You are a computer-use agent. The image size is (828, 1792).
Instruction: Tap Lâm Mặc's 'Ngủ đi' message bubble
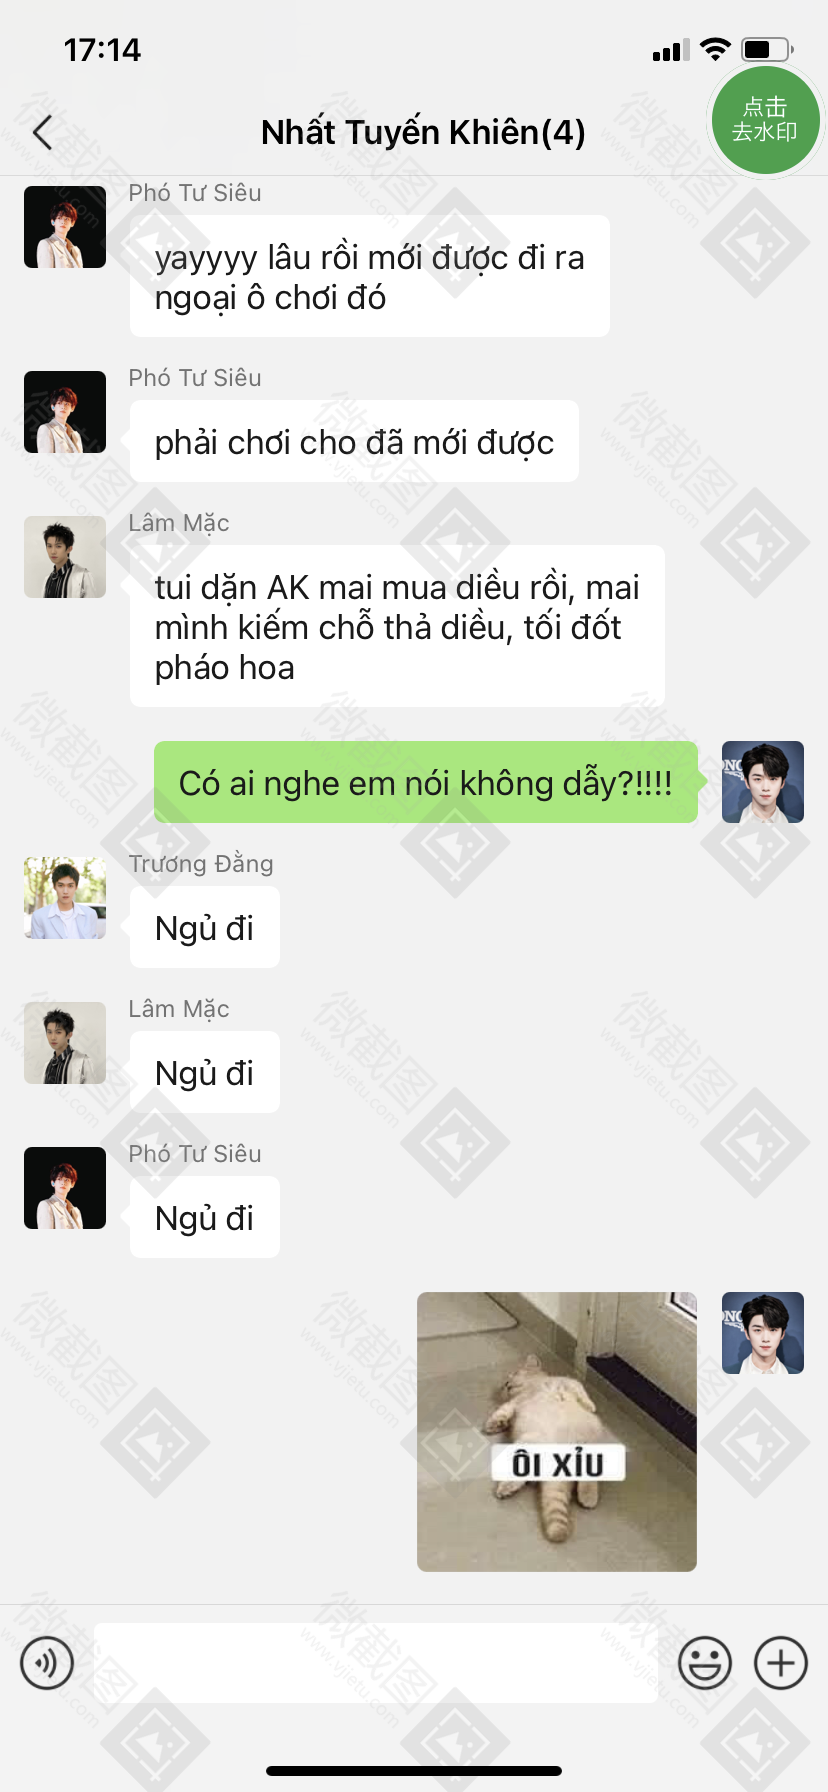pyautogui.click(x=205, y=1072)
